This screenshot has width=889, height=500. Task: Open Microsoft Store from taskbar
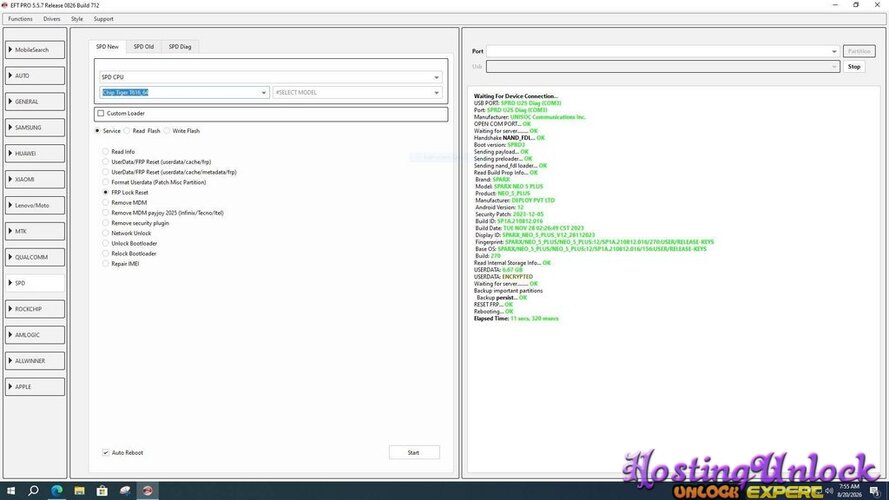[x=102, y=491]
